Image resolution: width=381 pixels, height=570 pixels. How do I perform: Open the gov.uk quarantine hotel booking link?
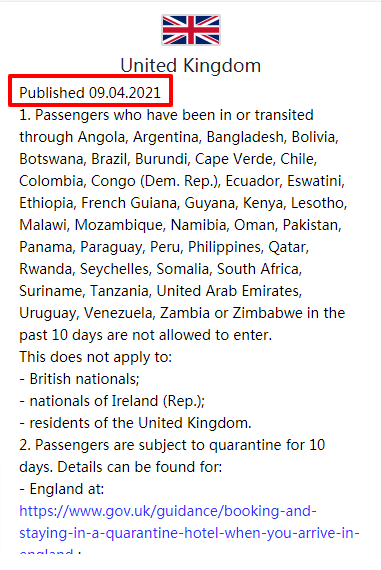point(168,511)
